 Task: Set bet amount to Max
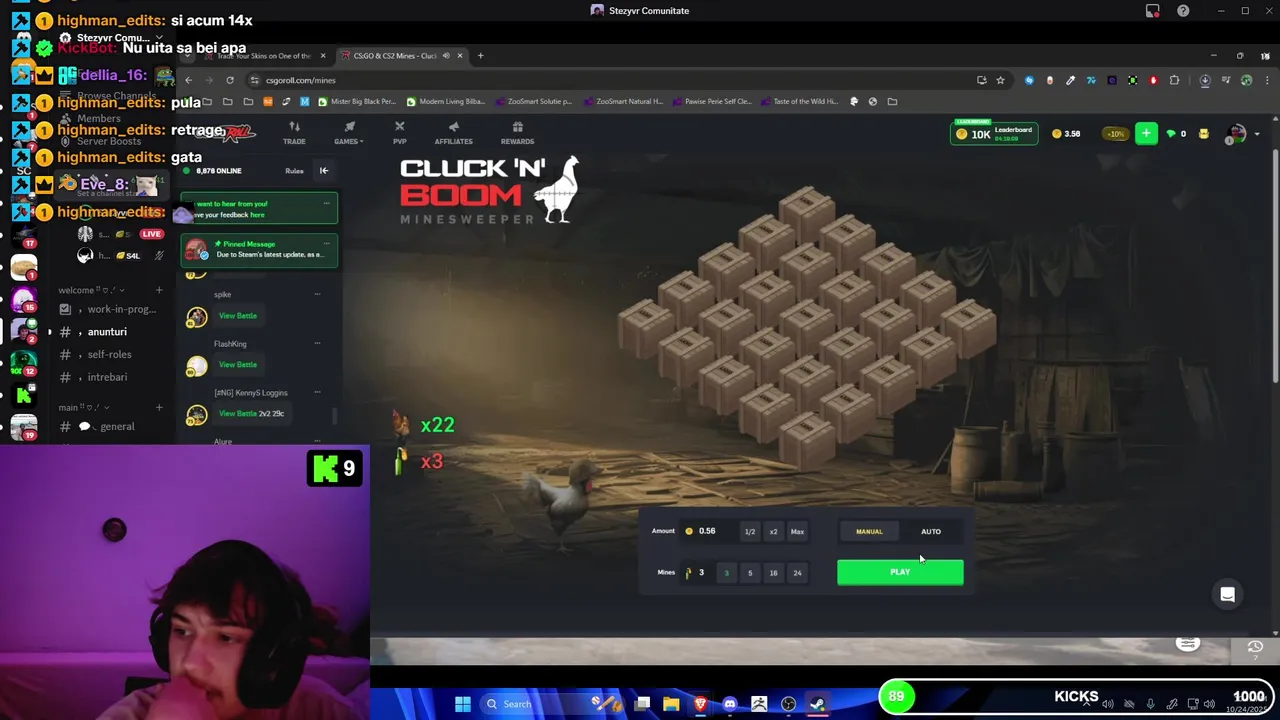797,532
